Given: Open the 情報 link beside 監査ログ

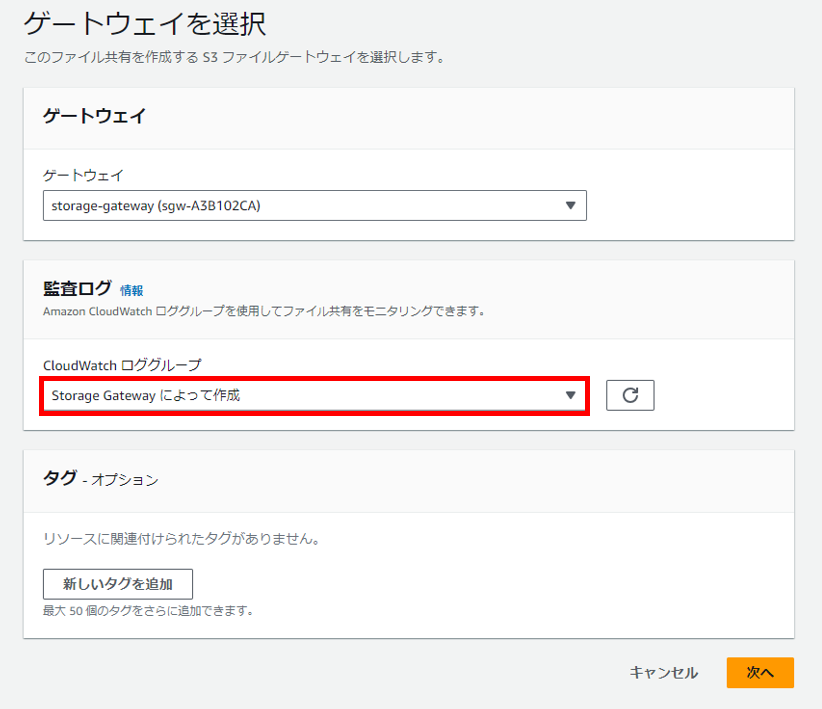Looking at the screenshot, I should 132,291.
